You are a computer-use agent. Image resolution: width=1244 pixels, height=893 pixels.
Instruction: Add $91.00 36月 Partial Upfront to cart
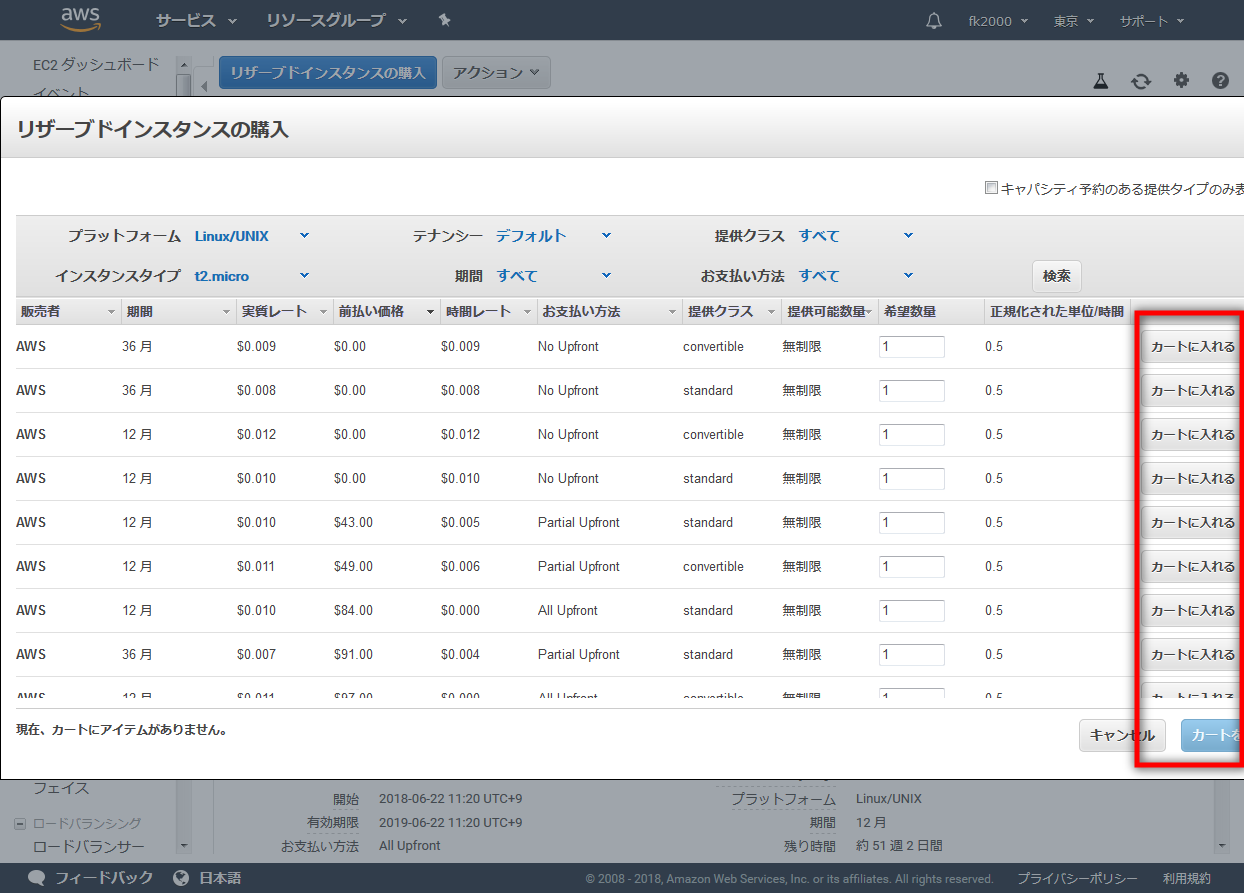[1192, 655]
